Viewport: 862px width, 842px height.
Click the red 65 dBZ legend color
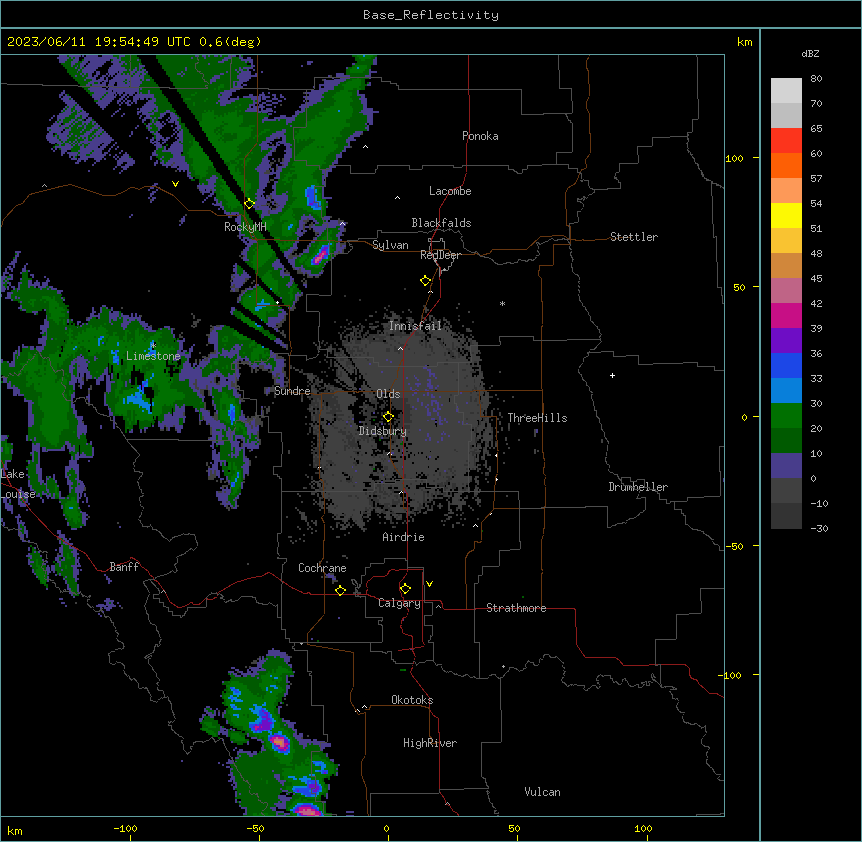click(786, 140)
